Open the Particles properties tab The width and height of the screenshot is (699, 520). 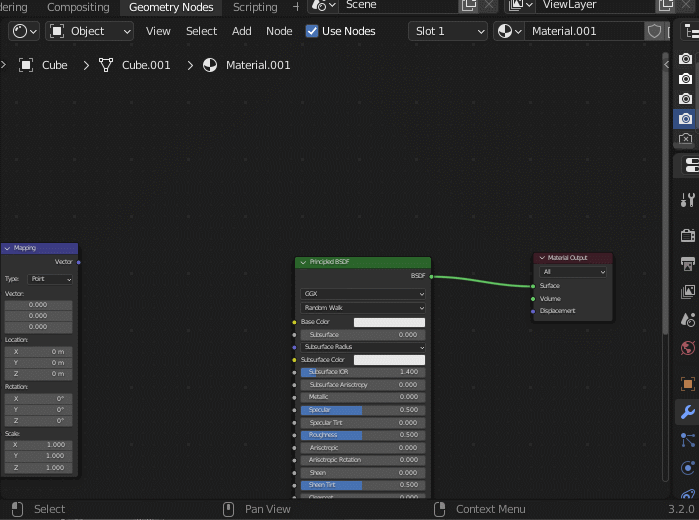687,440
